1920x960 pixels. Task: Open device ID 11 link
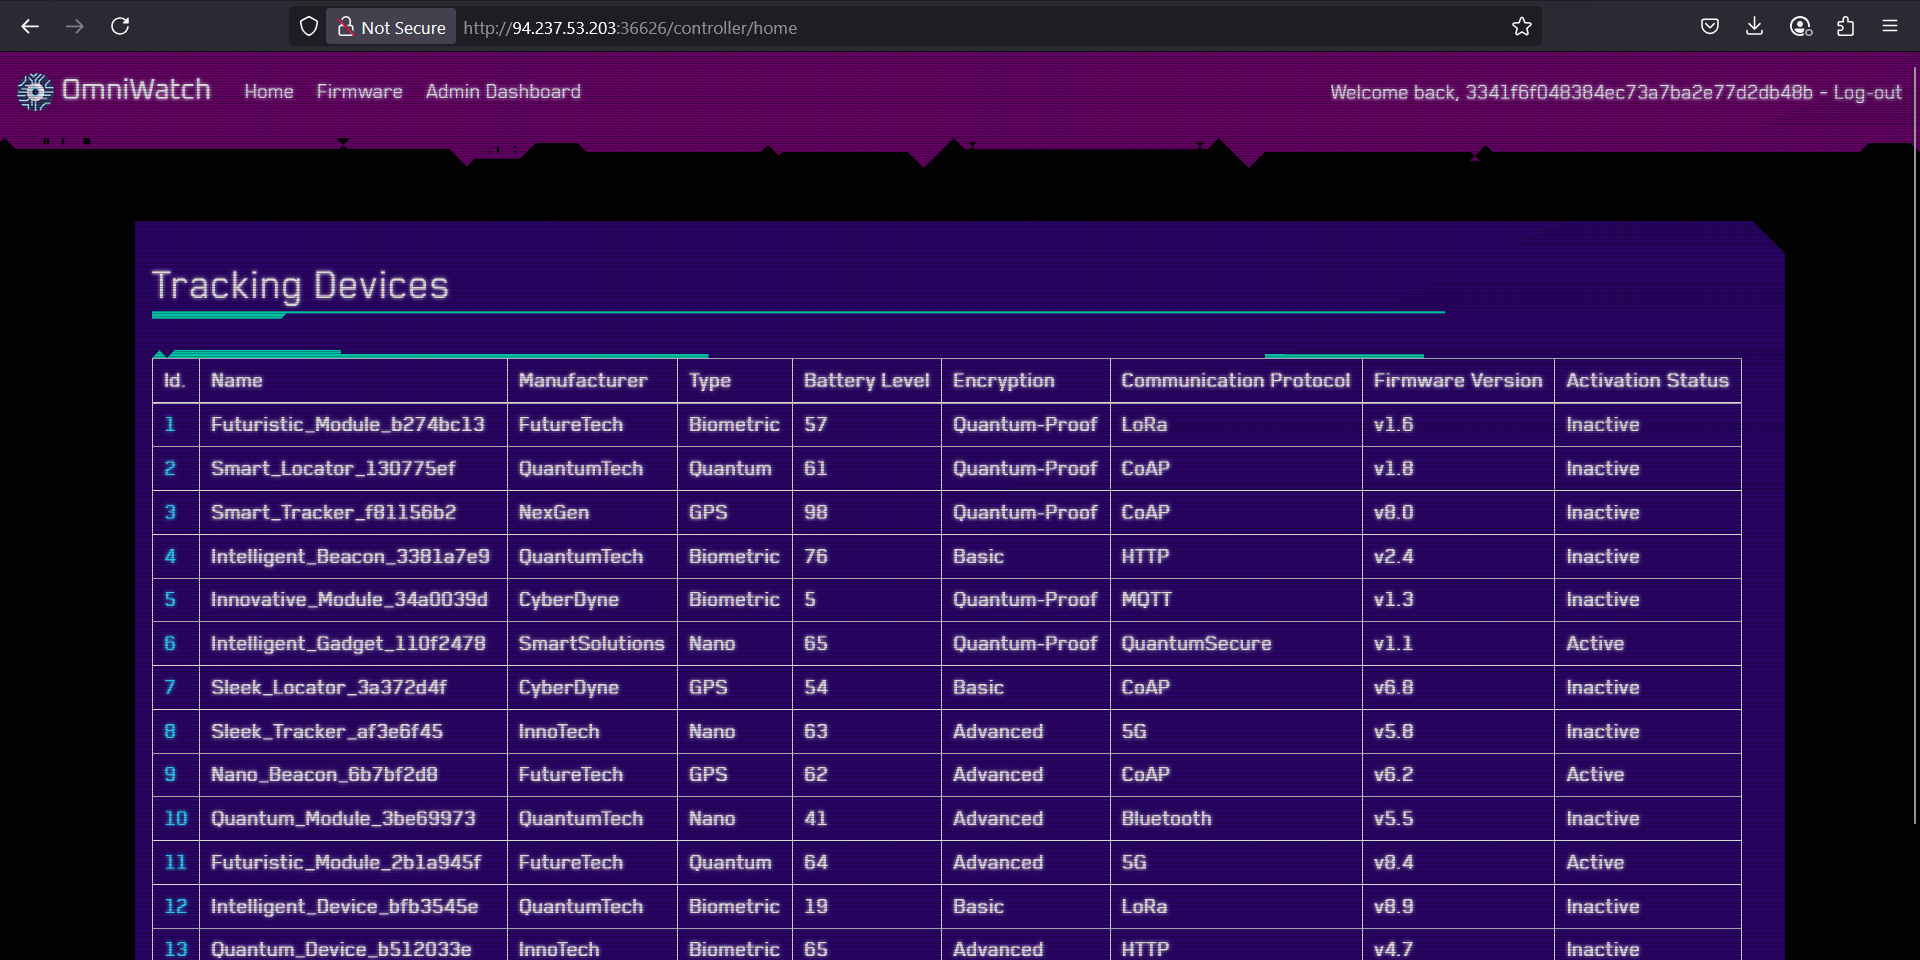coord(176,863)
